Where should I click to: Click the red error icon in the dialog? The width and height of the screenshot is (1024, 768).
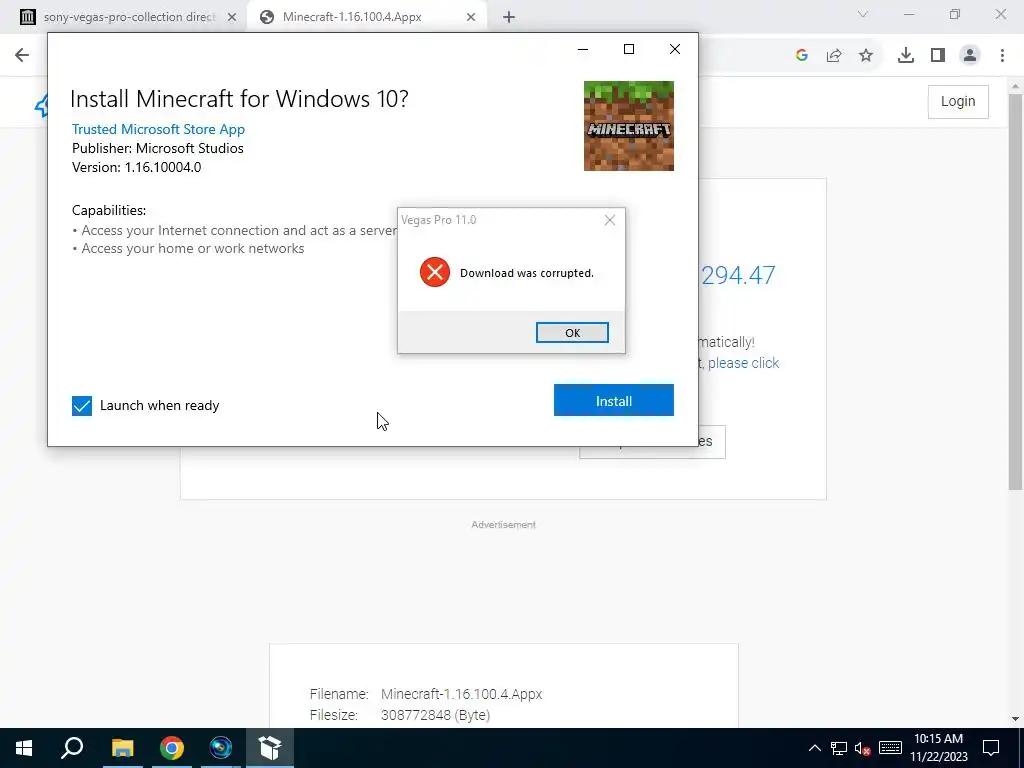(435, 272)
